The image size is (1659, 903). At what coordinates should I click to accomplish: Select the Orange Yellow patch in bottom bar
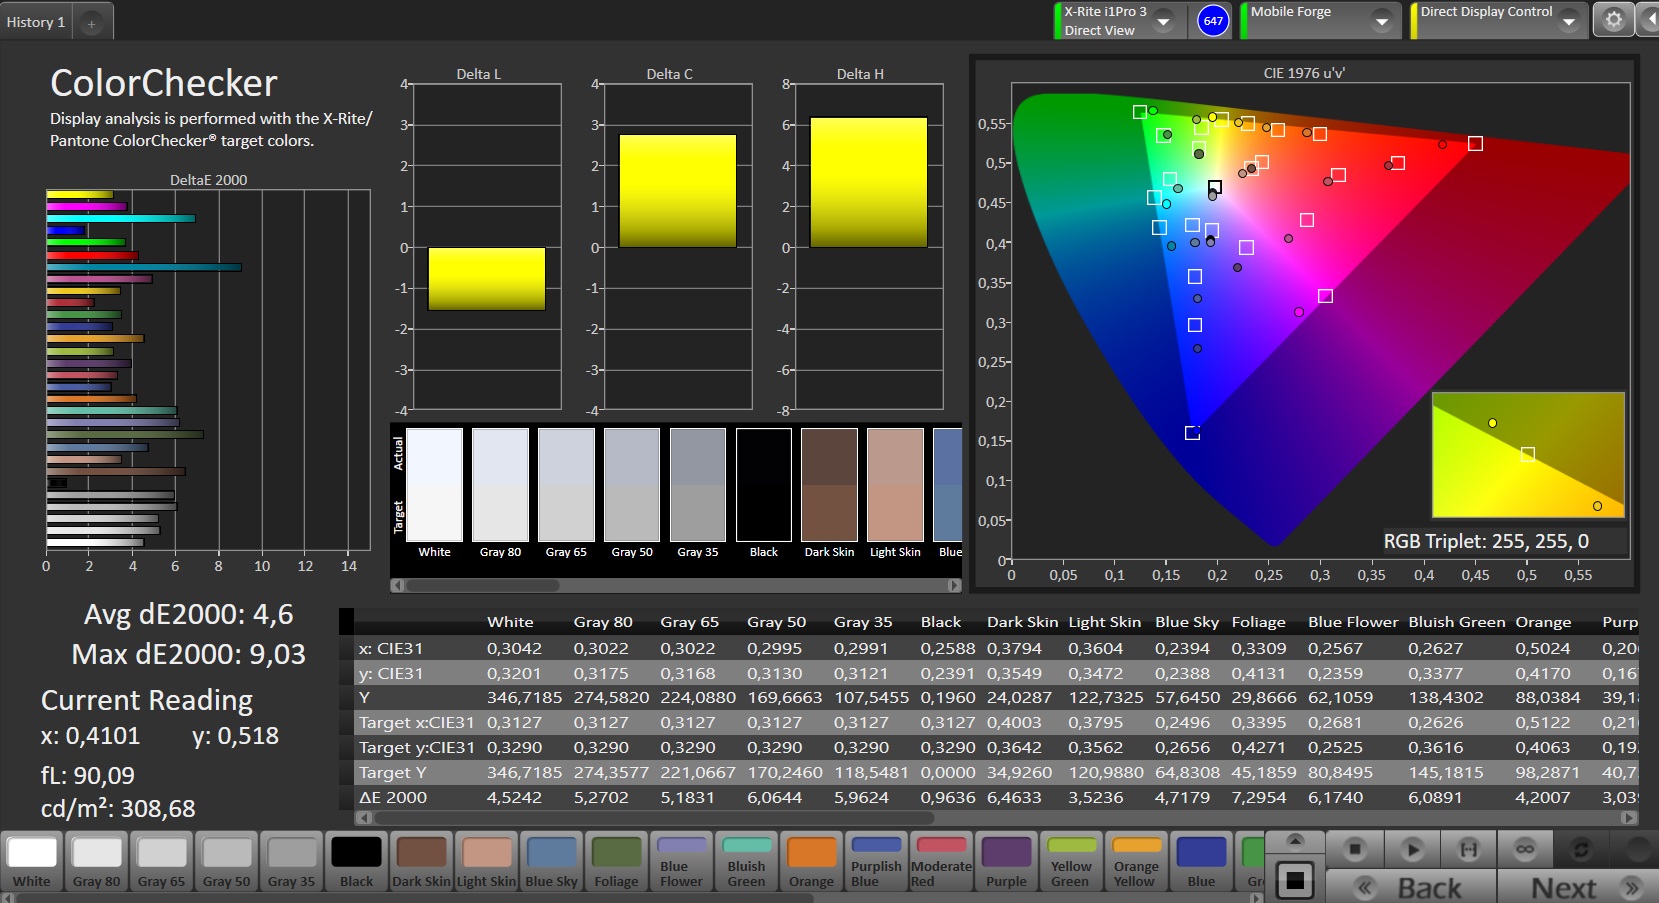click(1136, 861)
